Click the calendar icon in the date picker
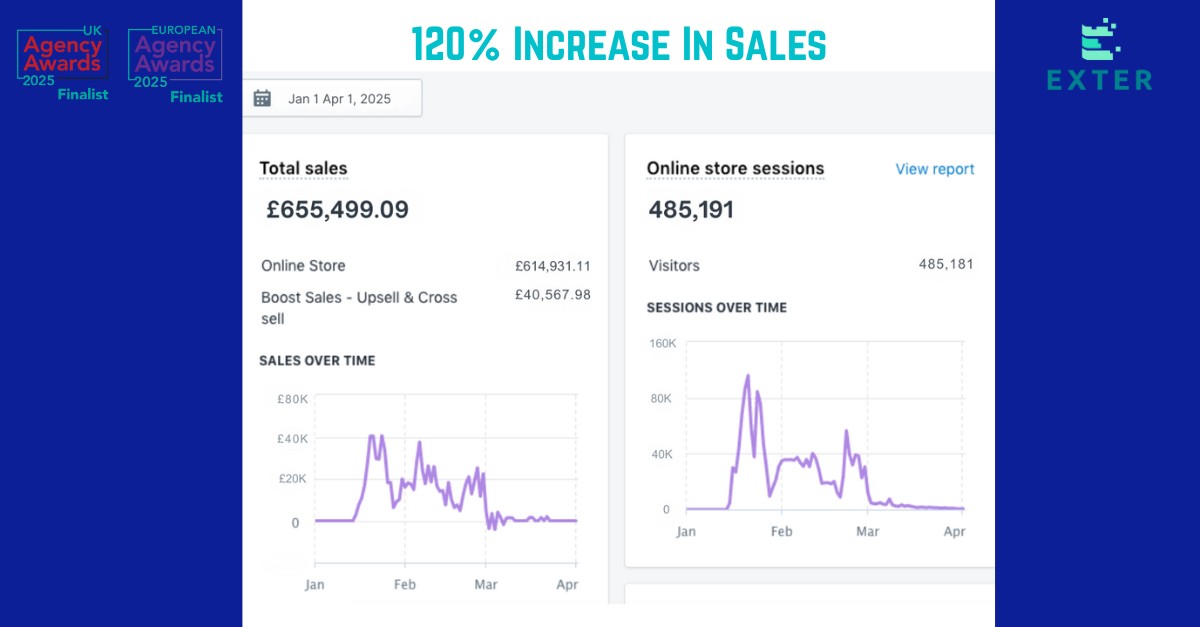Viewport: 1200px width, 627px height. click(x=262, y=98)
